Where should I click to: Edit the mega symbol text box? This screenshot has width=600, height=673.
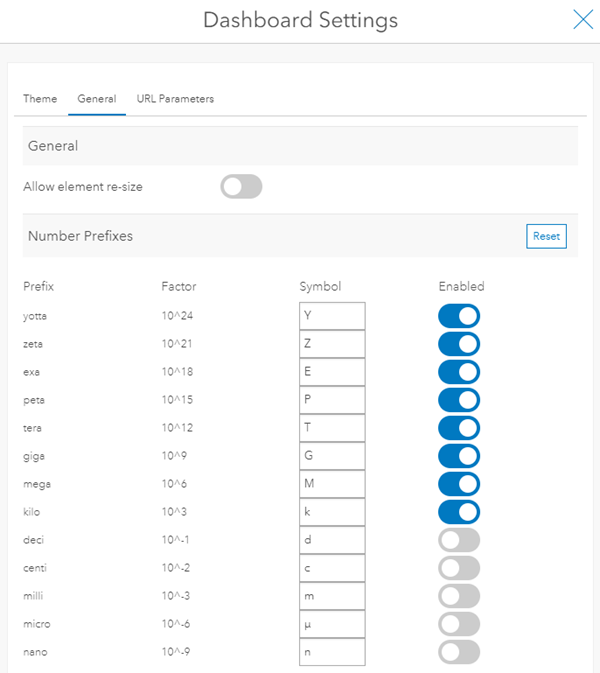click(x=332, y=484)
